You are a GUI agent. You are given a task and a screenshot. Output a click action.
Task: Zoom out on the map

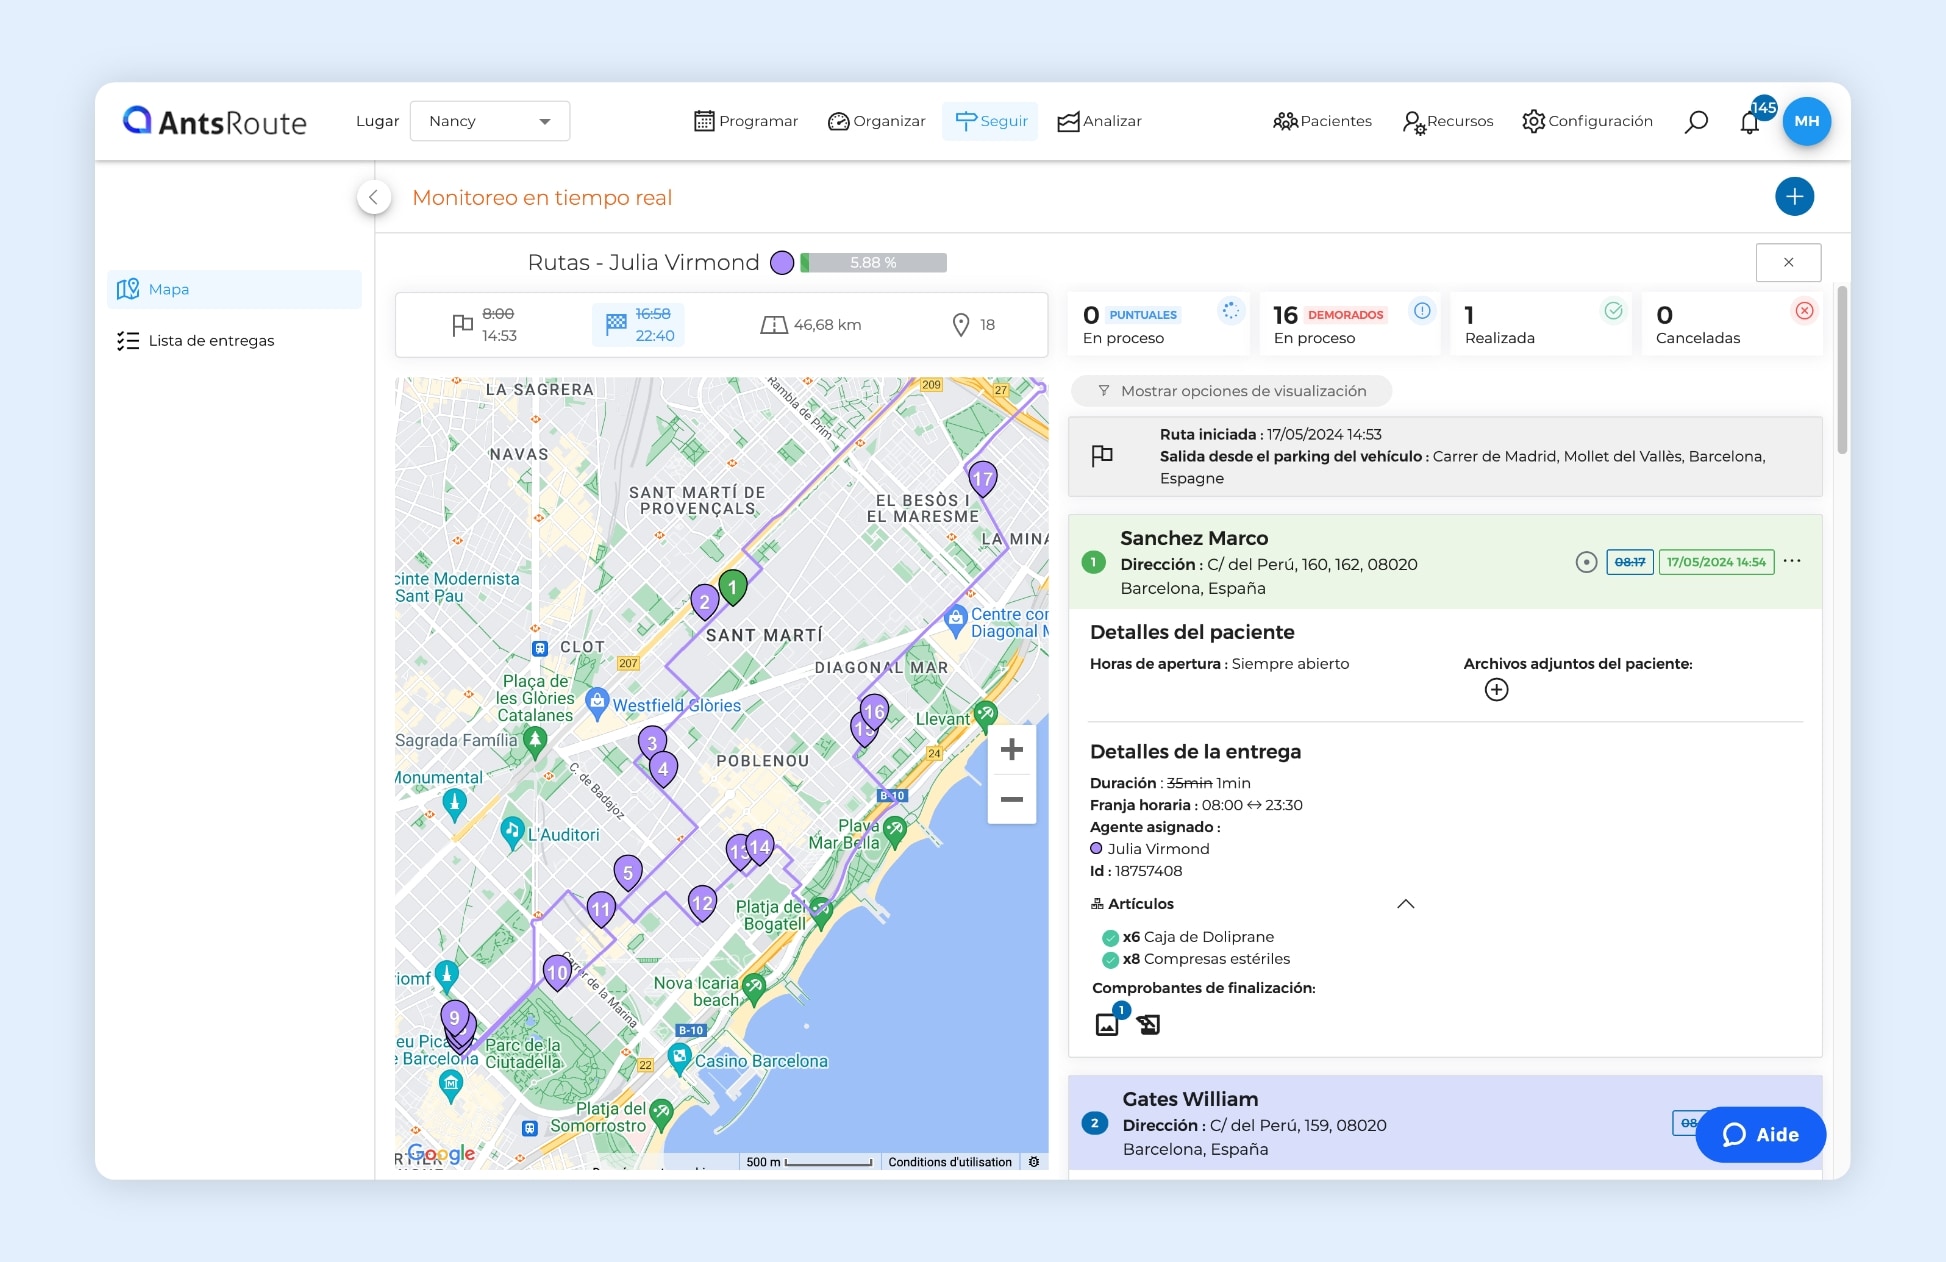1011,799
